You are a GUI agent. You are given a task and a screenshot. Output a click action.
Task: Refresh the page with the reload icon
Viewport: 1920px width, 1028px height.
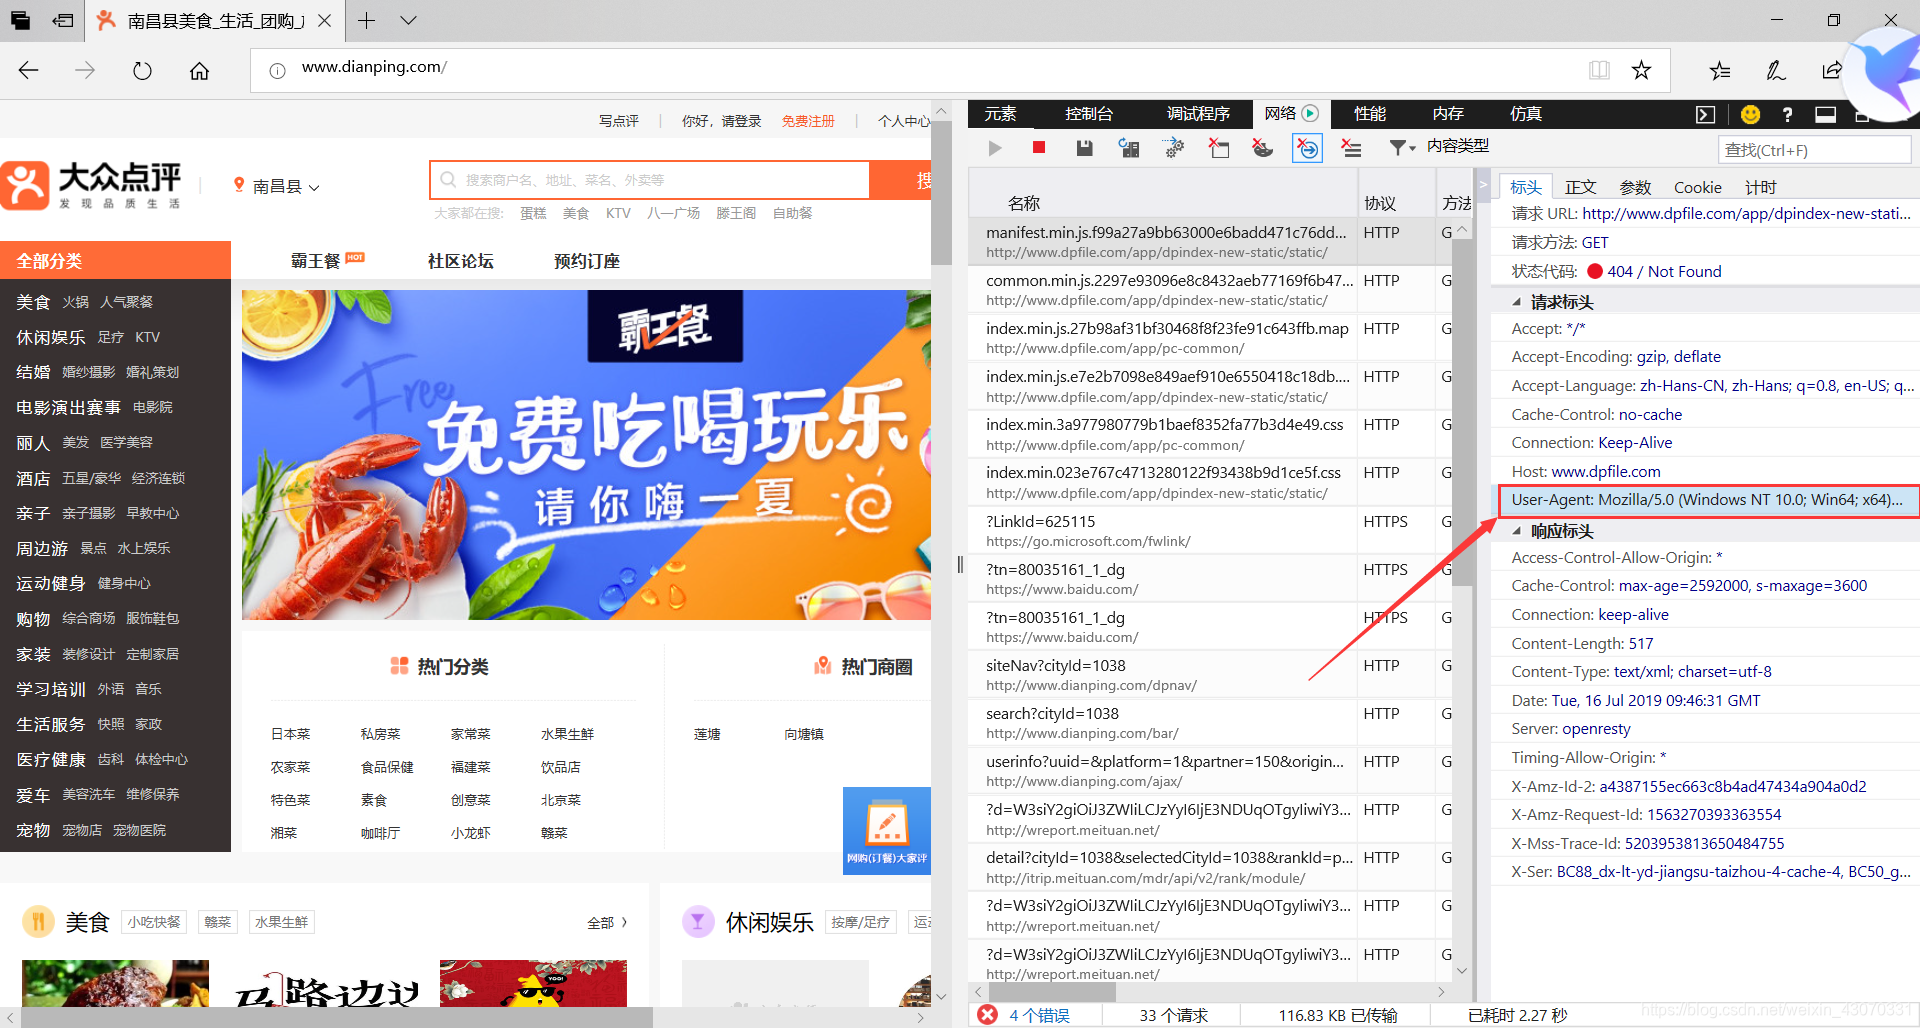tap(142, 70)
